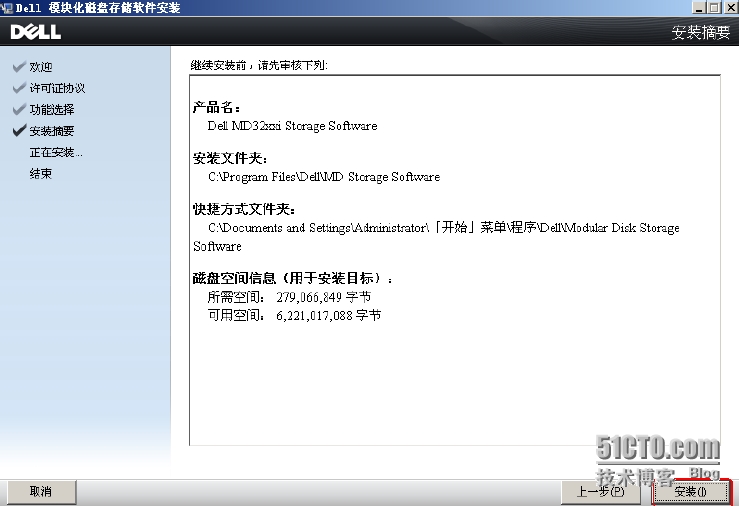Click the 取消 (Cancel) button

pos(40,492)
